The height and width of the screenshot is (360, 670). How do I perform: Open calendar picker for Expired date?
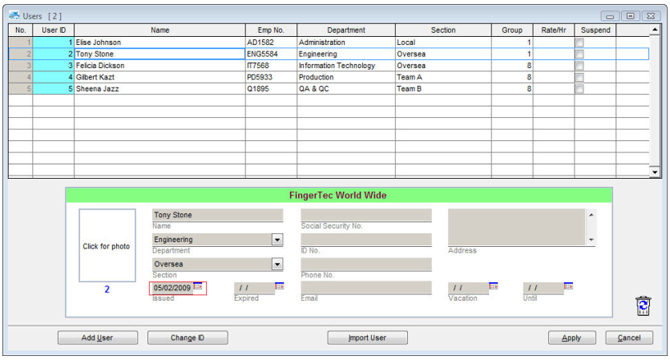pos(279,286)
